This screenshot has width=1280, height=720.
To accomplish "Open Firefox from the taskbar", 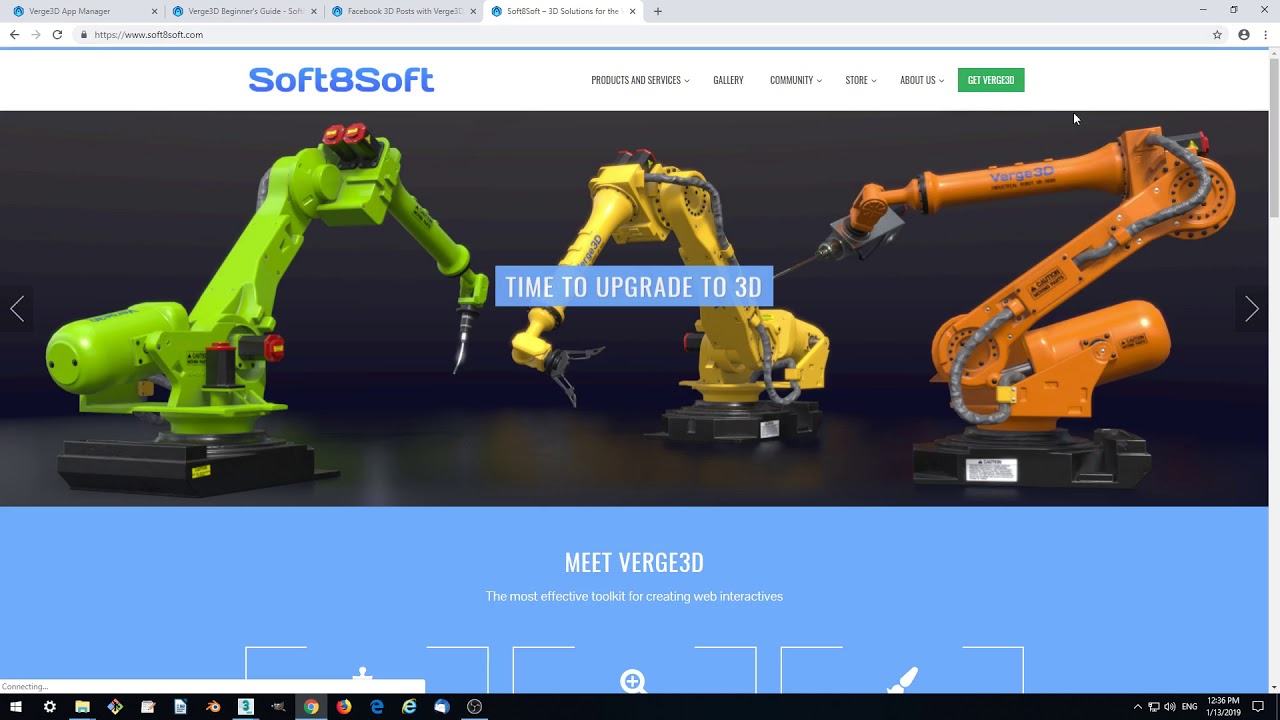I will (x=344, y=706).
